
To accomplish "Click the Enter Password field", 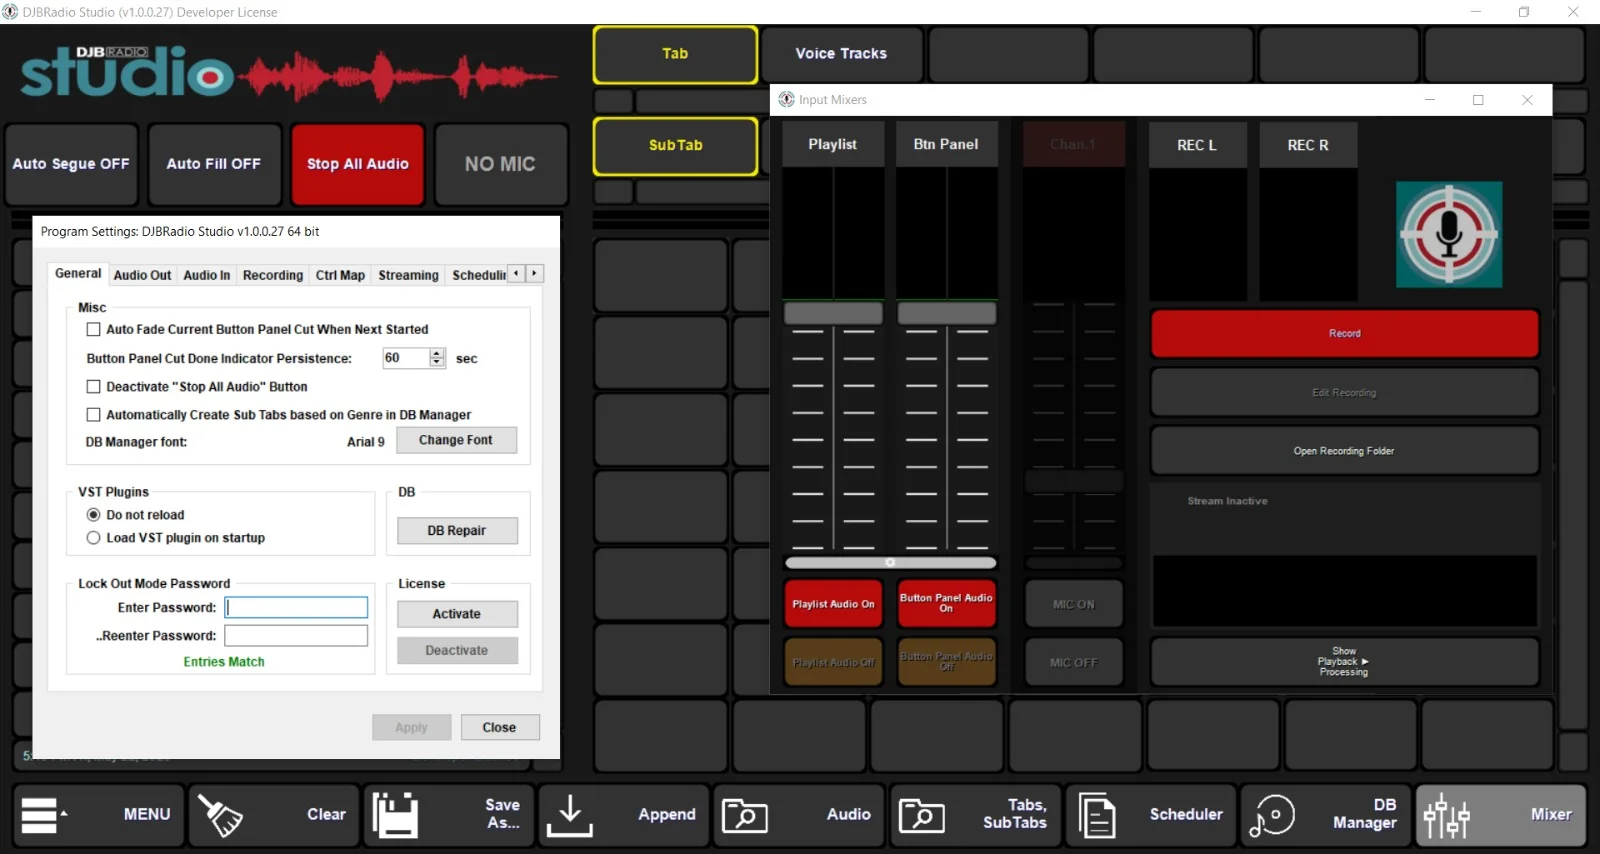I will click(x=296, y=607).
